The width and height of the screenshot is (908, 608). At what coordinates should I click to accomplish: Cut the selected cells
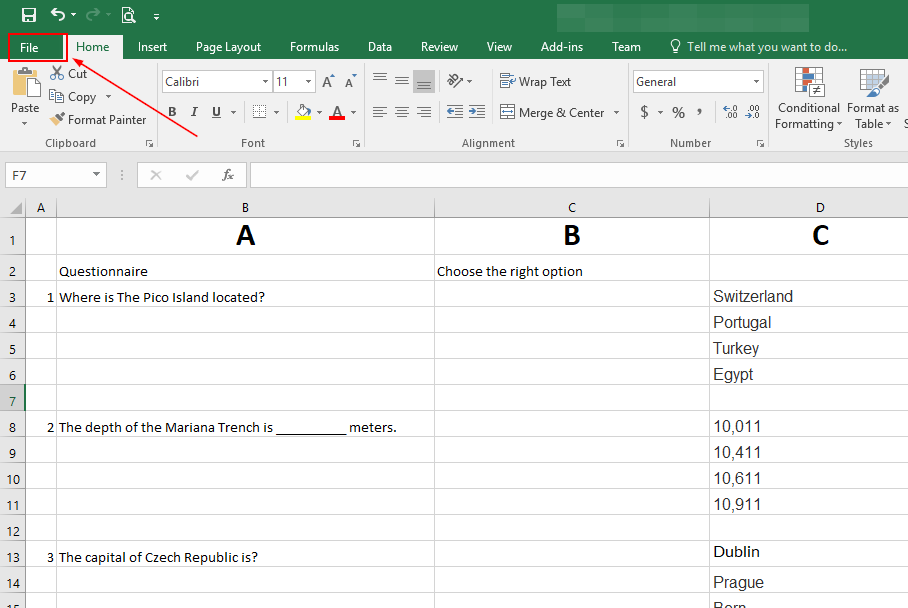click(x=68, y=74)
